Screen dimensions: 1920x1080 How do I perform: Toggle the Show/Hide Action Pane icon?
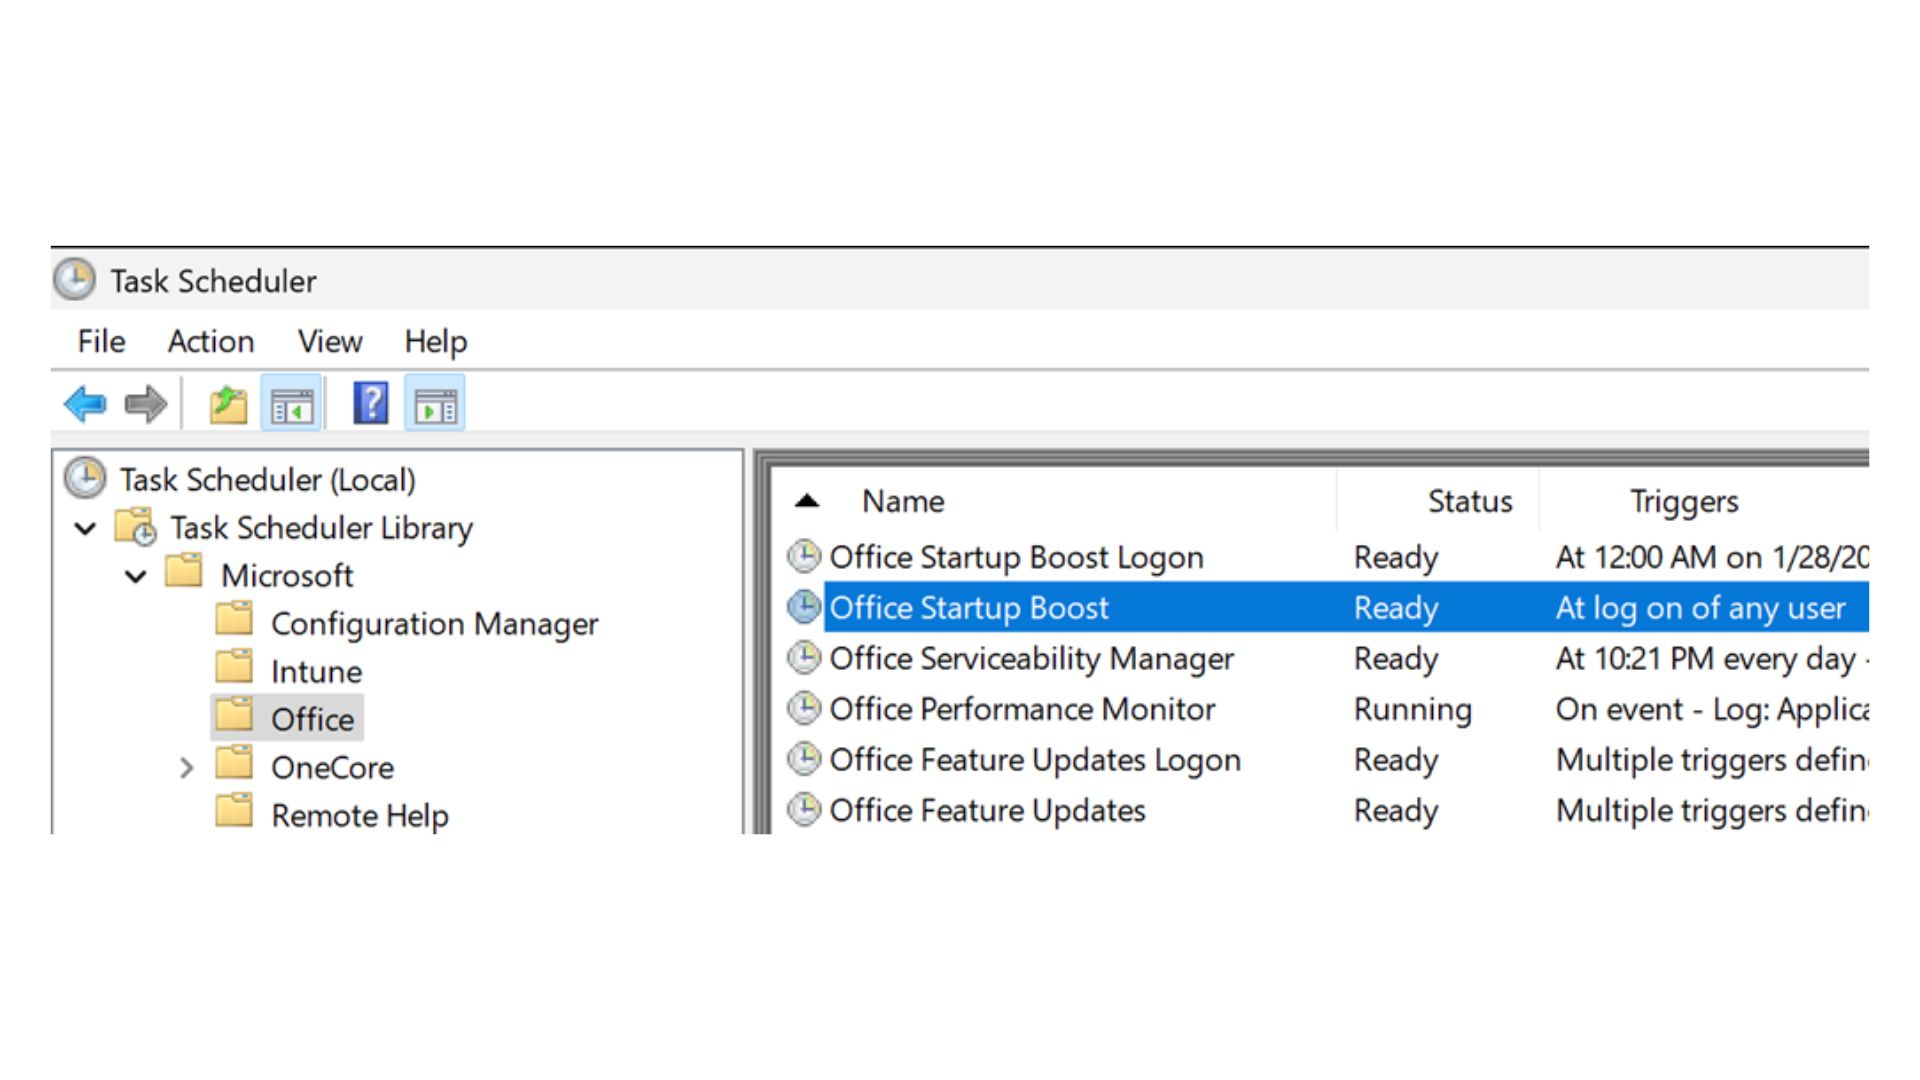point(435,404)
